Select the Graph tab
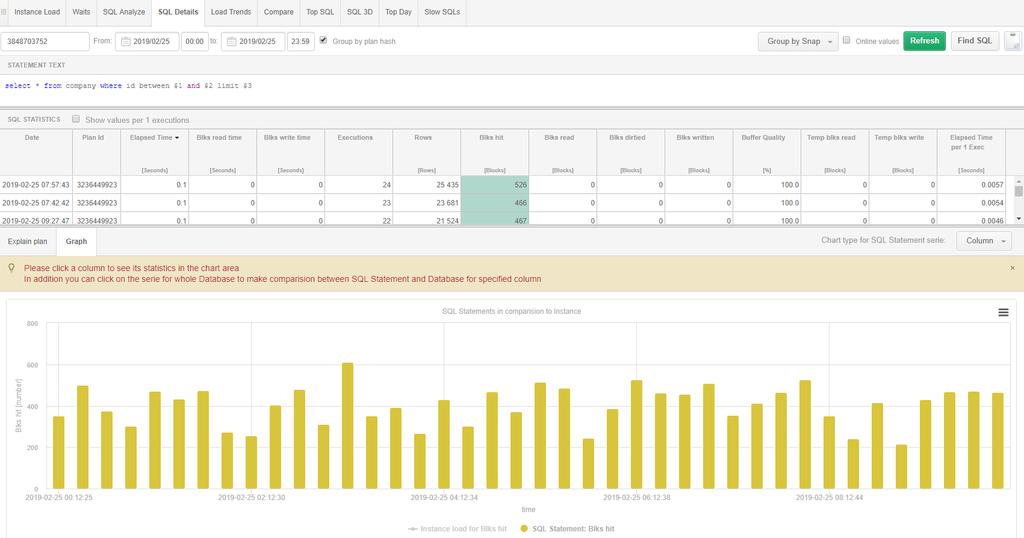Screen dimensions: 1024x538 click(x=76, y=242)
